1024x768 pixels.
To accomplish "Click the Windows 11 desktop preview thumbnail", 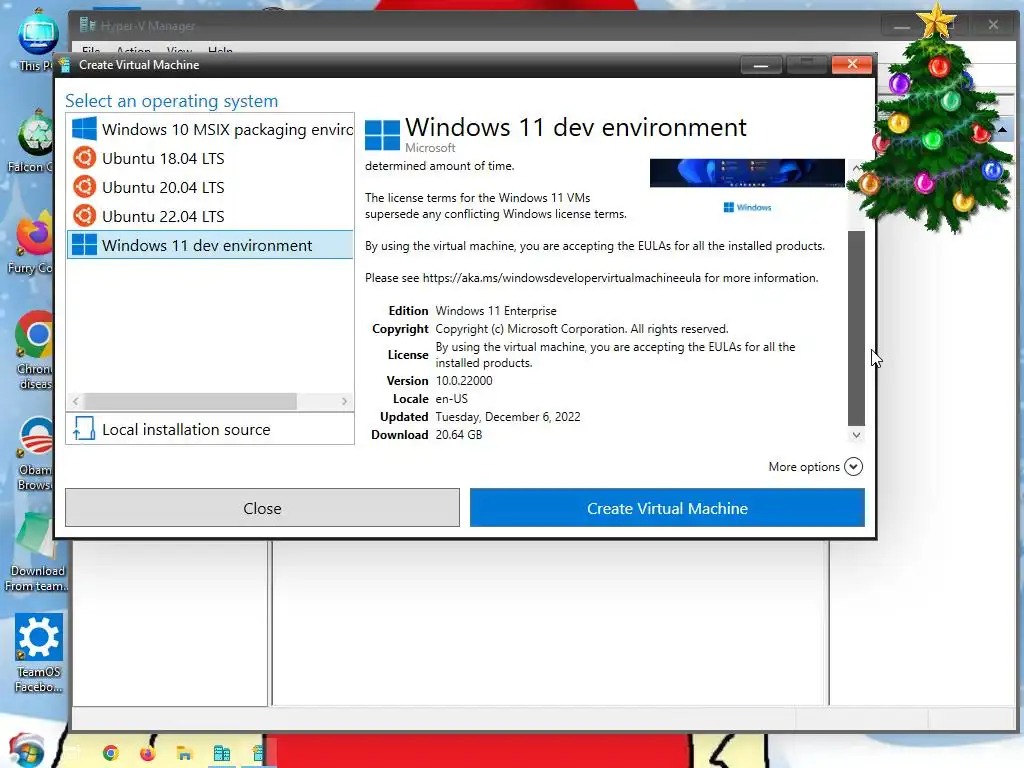I will (747, 172).
